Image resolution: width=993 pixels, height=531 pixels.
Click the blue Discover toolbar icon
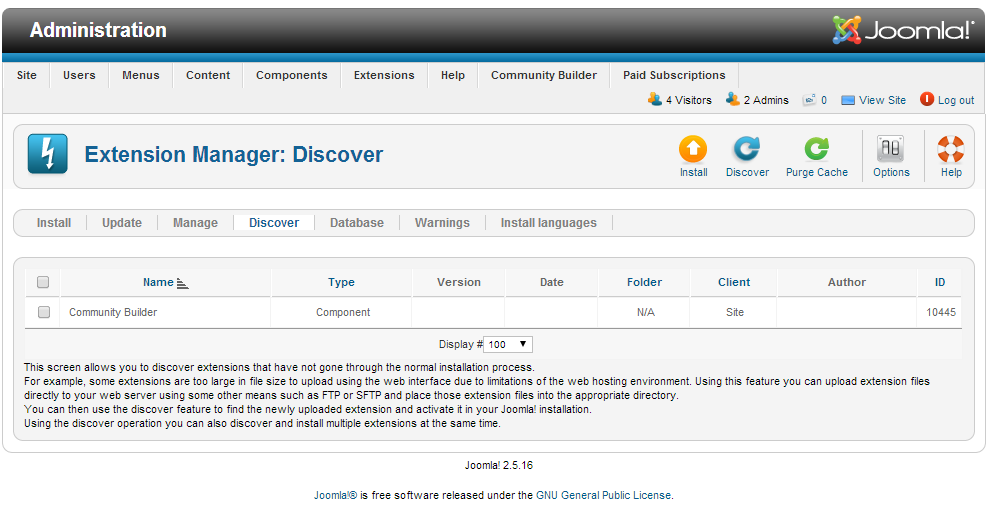coord(747,150)
